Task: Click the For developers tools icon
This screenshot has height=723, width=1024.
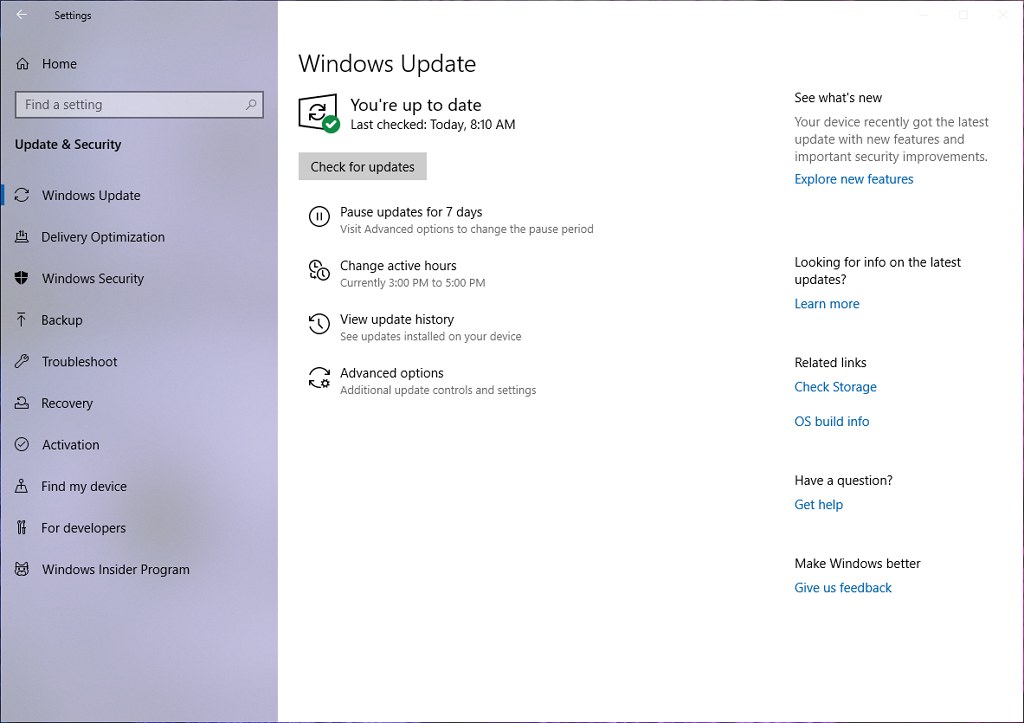Action: pos(22,527)
